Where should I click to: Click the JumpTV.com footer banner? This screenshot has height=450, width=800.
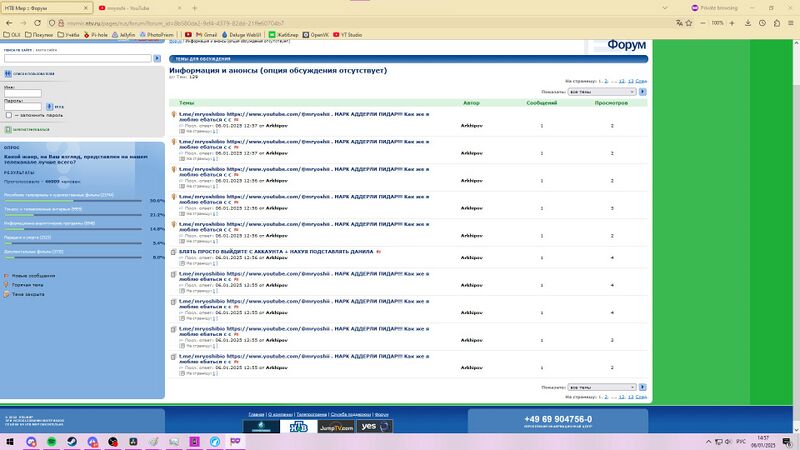pos(336,427)
